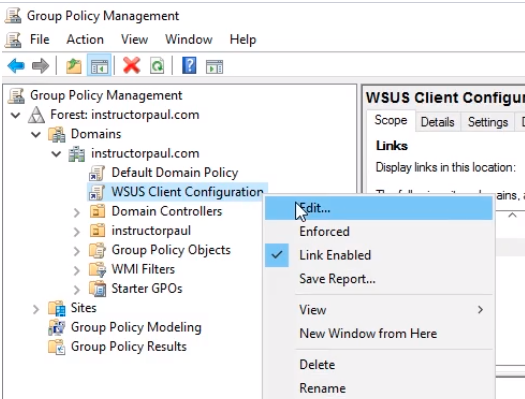Click the root Group Policy Management node icon
Screen dimensions: 525x399
click(x=16, y=96)
